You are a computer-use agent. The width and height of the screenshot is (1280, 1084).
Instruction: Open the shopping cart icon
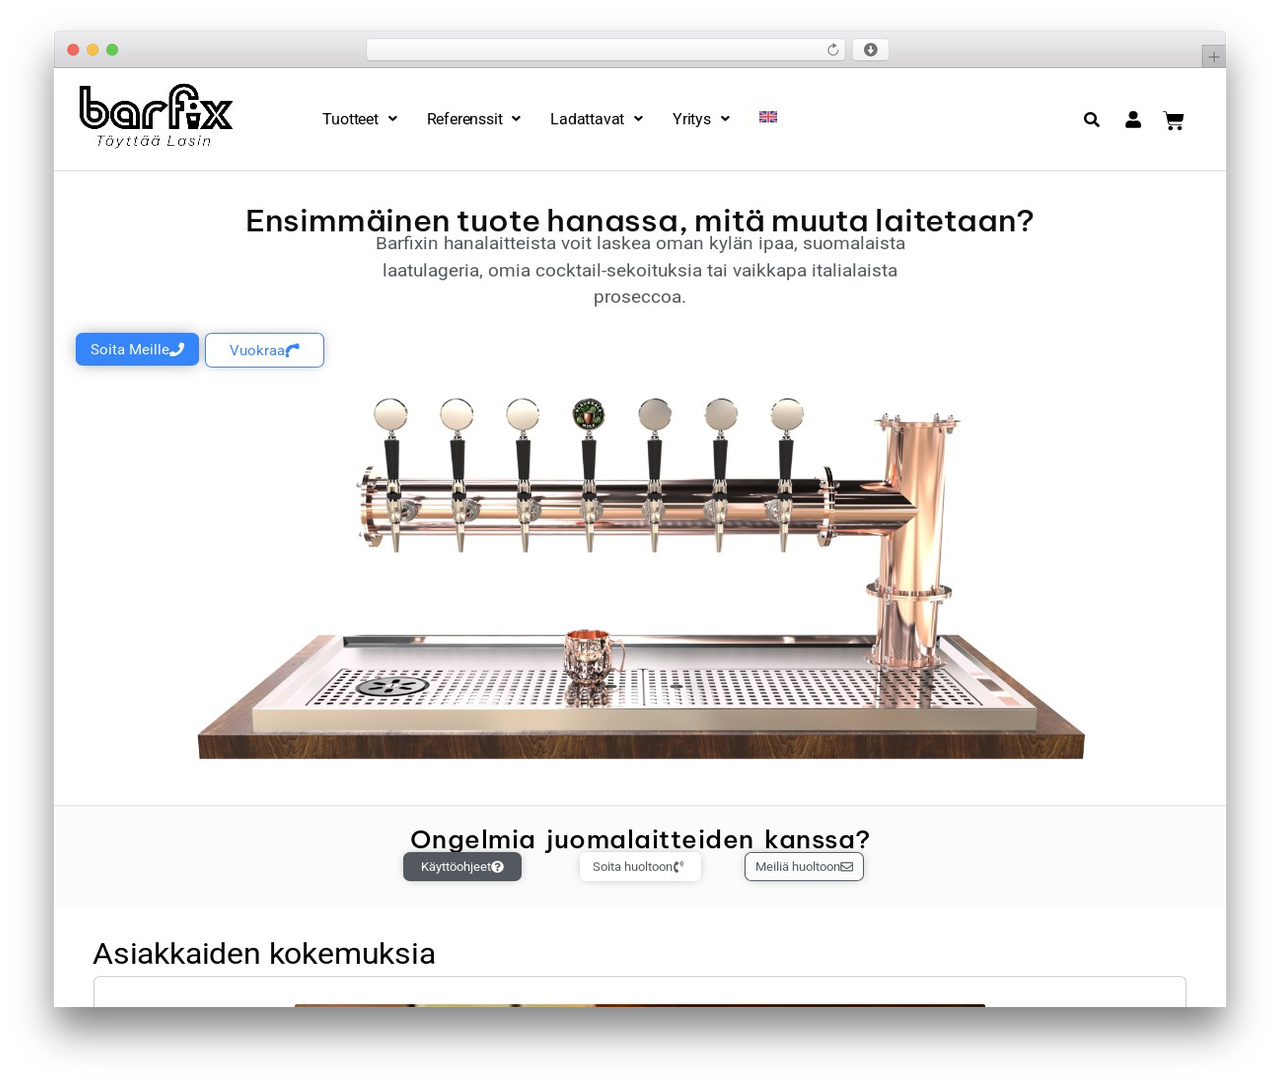click(1174, 121)
